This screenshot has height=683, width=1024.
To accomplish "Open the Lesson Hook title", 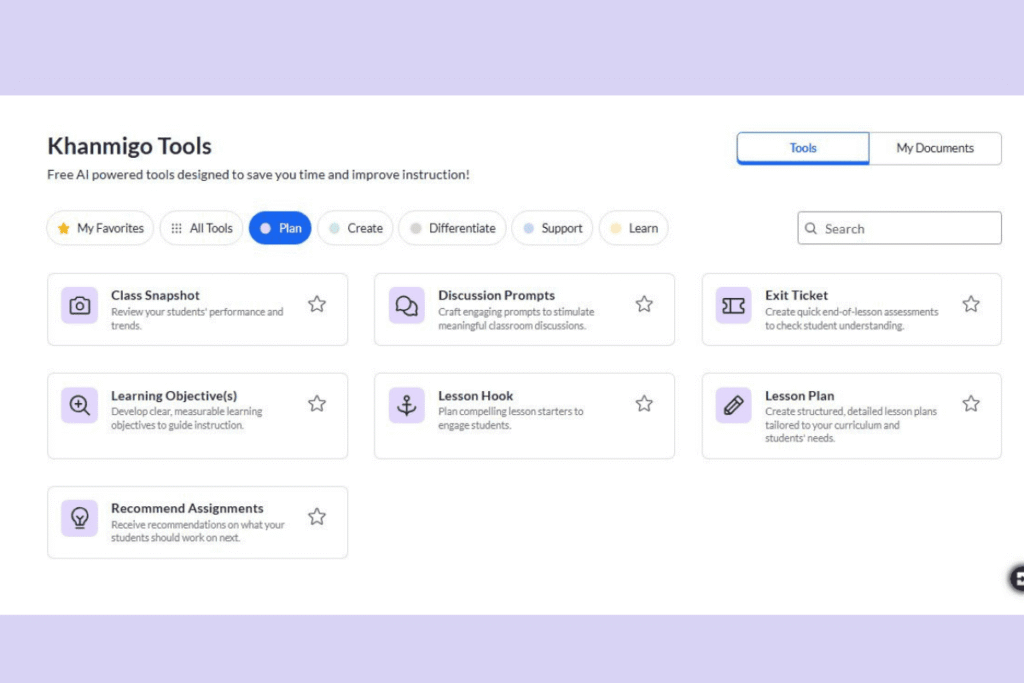I will point(475,396).
